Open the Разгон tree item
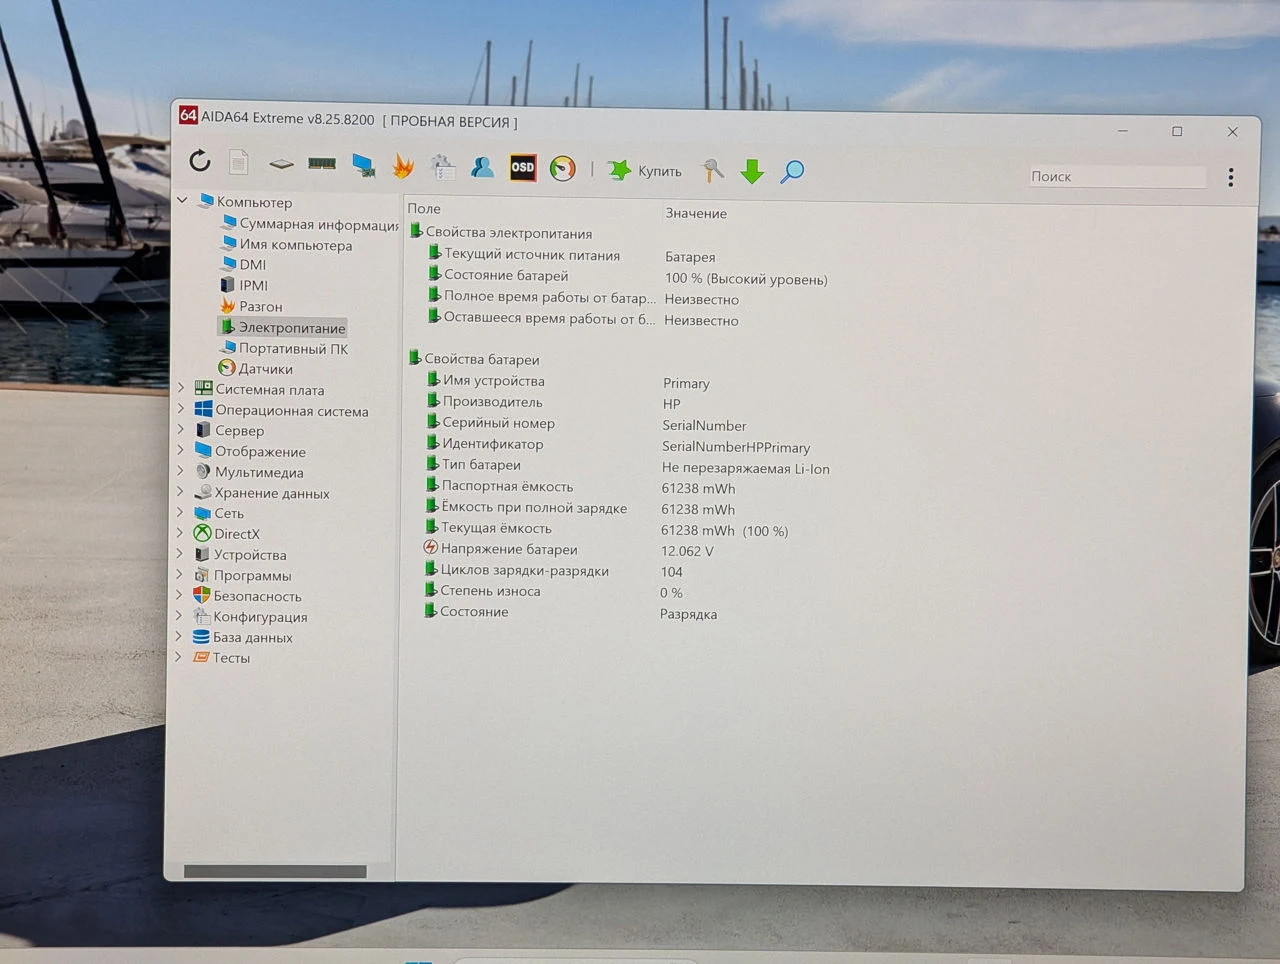1280x964 pixels. [x=252, y=306]
